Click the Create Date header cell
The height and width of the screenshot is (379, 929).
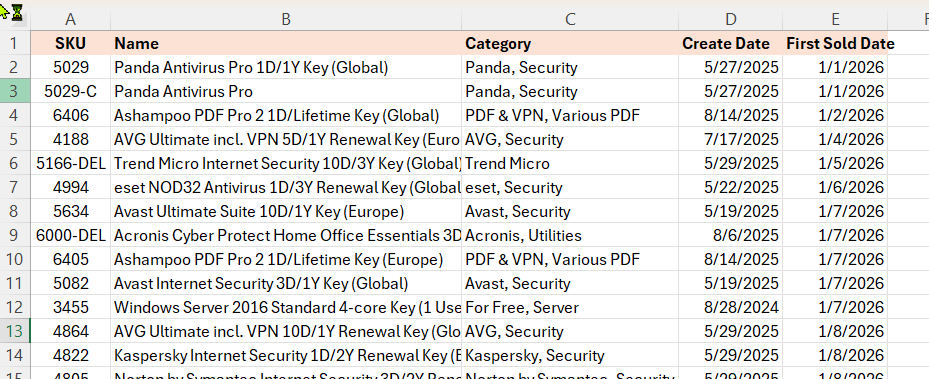[731, 43]
